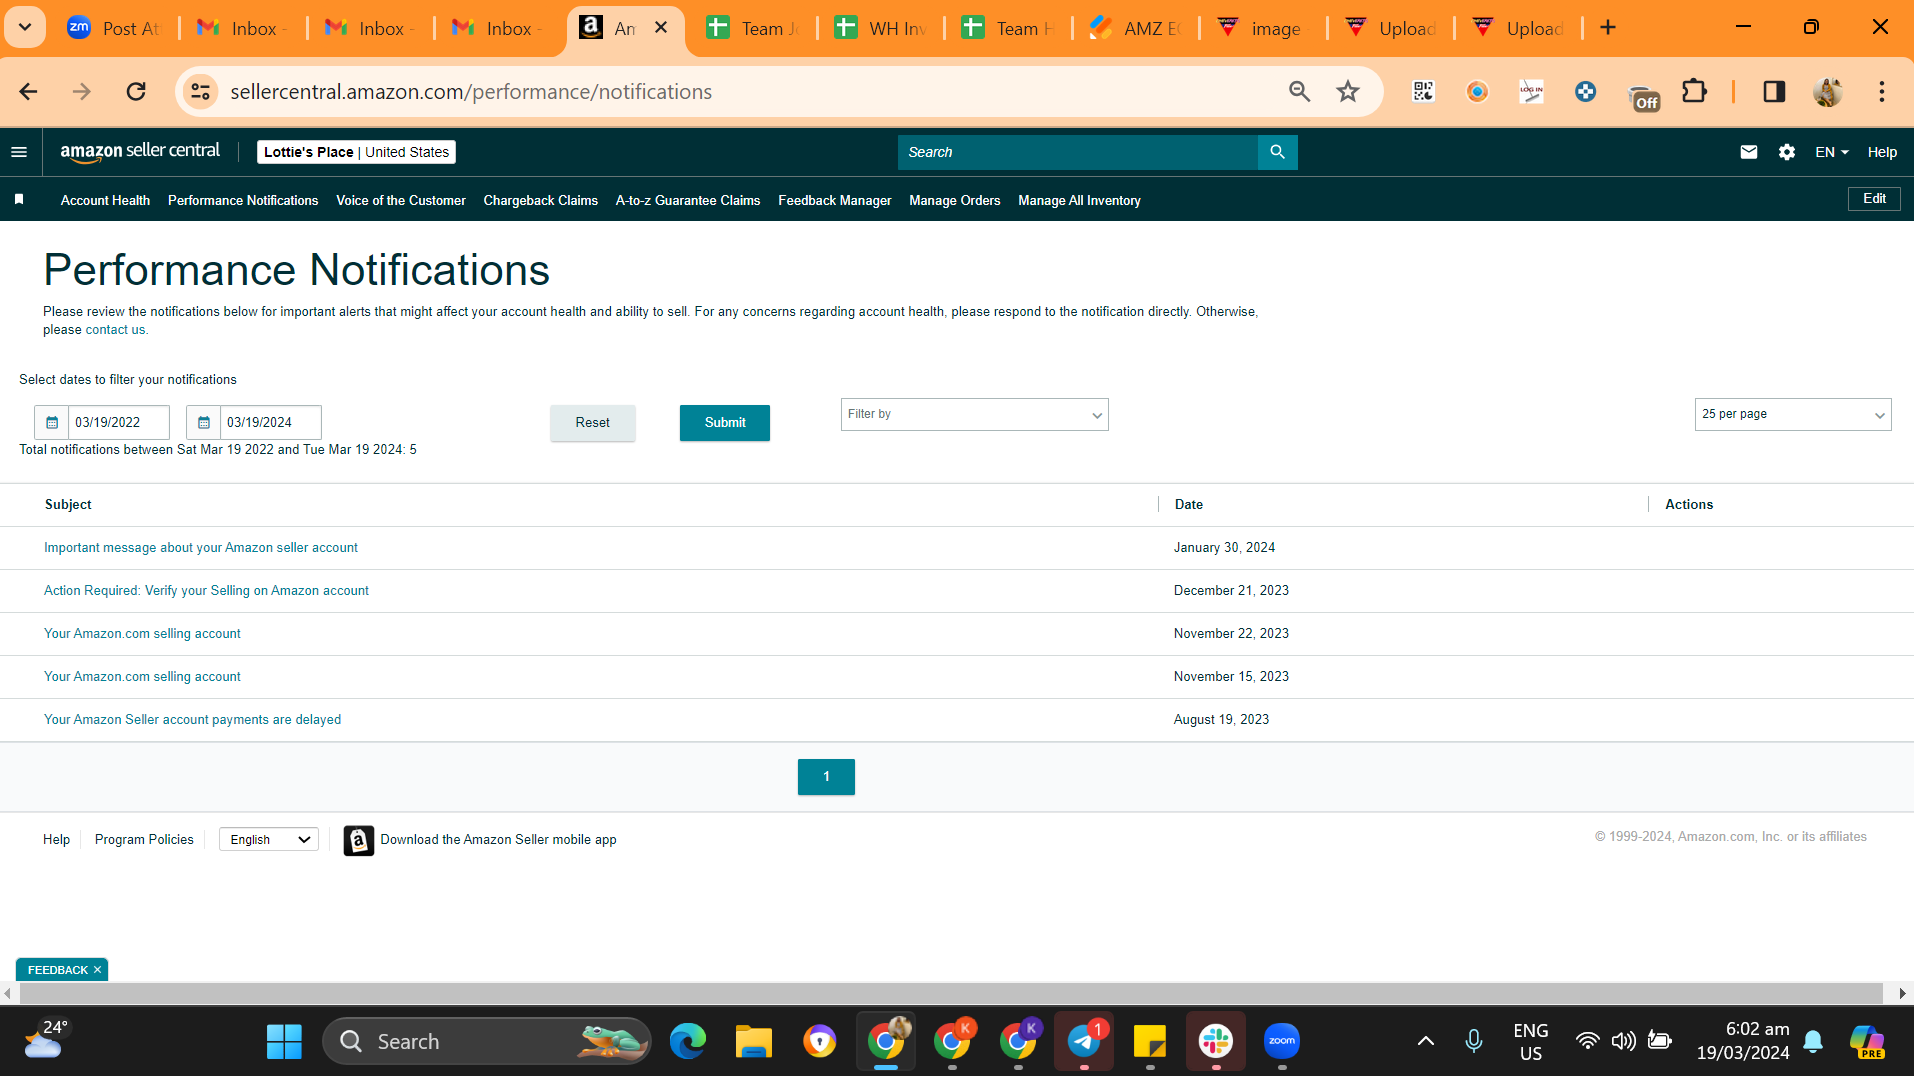Click the site information icon in the address bar
The height and width of the screenshot is (1076, 1914).
pyautogui.click(x=200, y=92)
